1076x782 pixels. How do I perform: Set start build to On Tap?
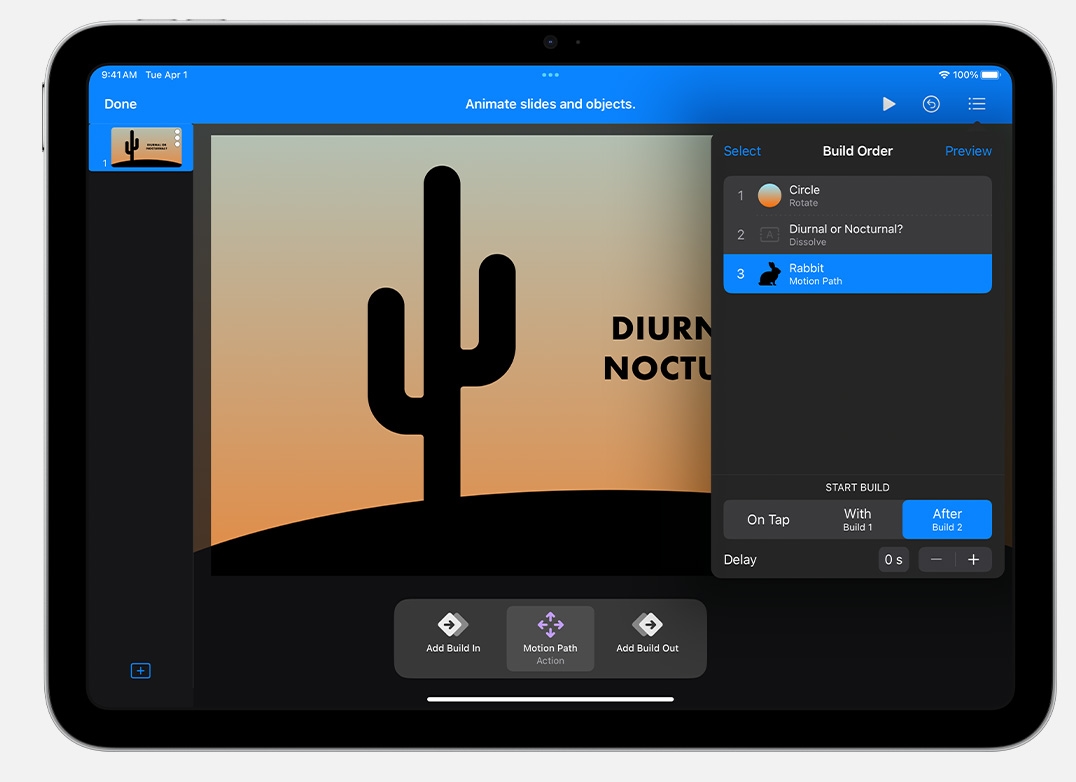[768, 520]
